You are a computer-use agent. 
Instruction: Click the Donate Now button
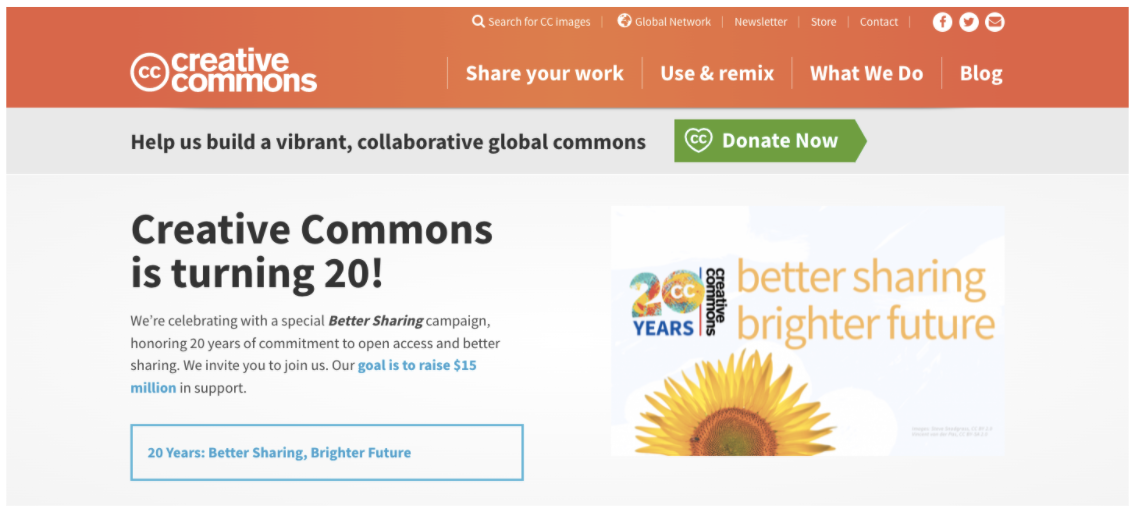click(x=770, y=141)
